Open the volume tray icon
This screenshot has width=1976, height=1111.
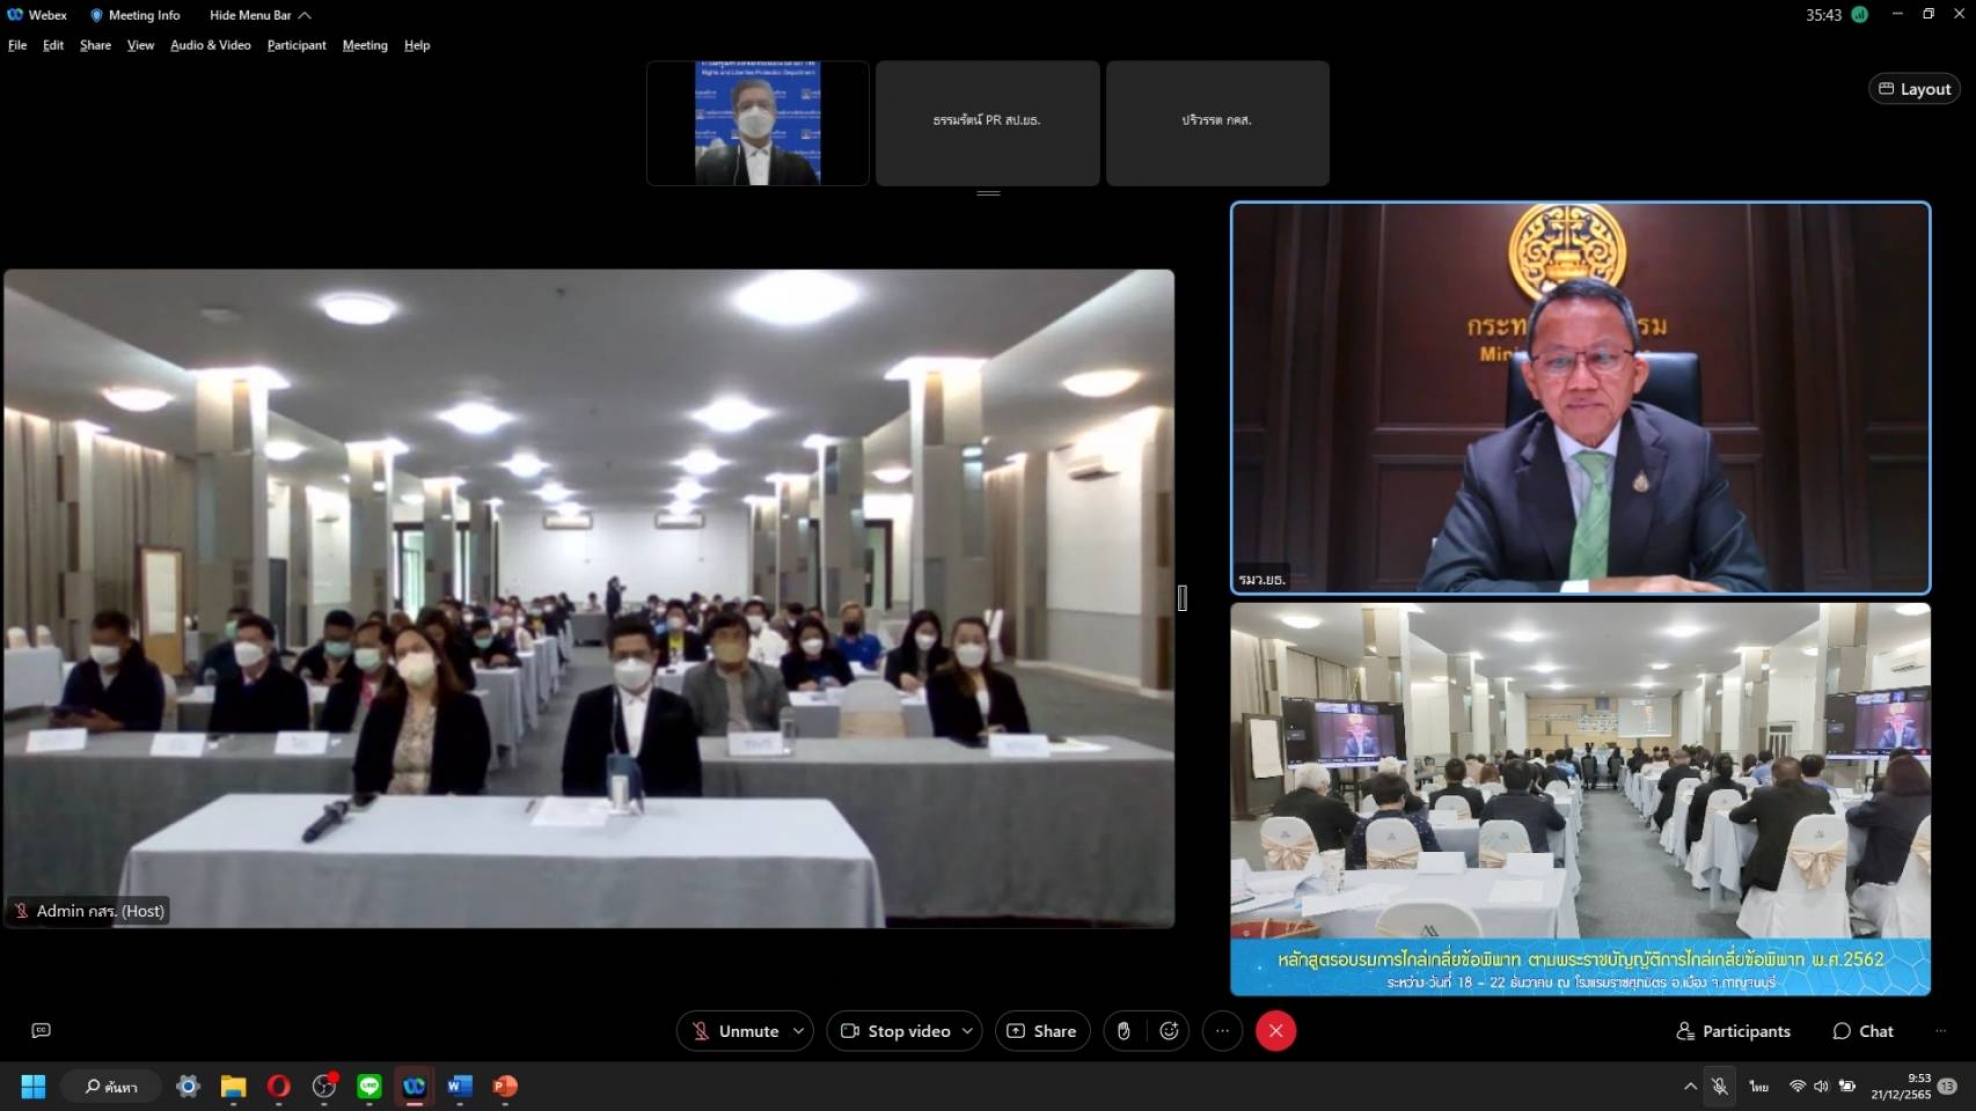click(x=1821, y=1086)
